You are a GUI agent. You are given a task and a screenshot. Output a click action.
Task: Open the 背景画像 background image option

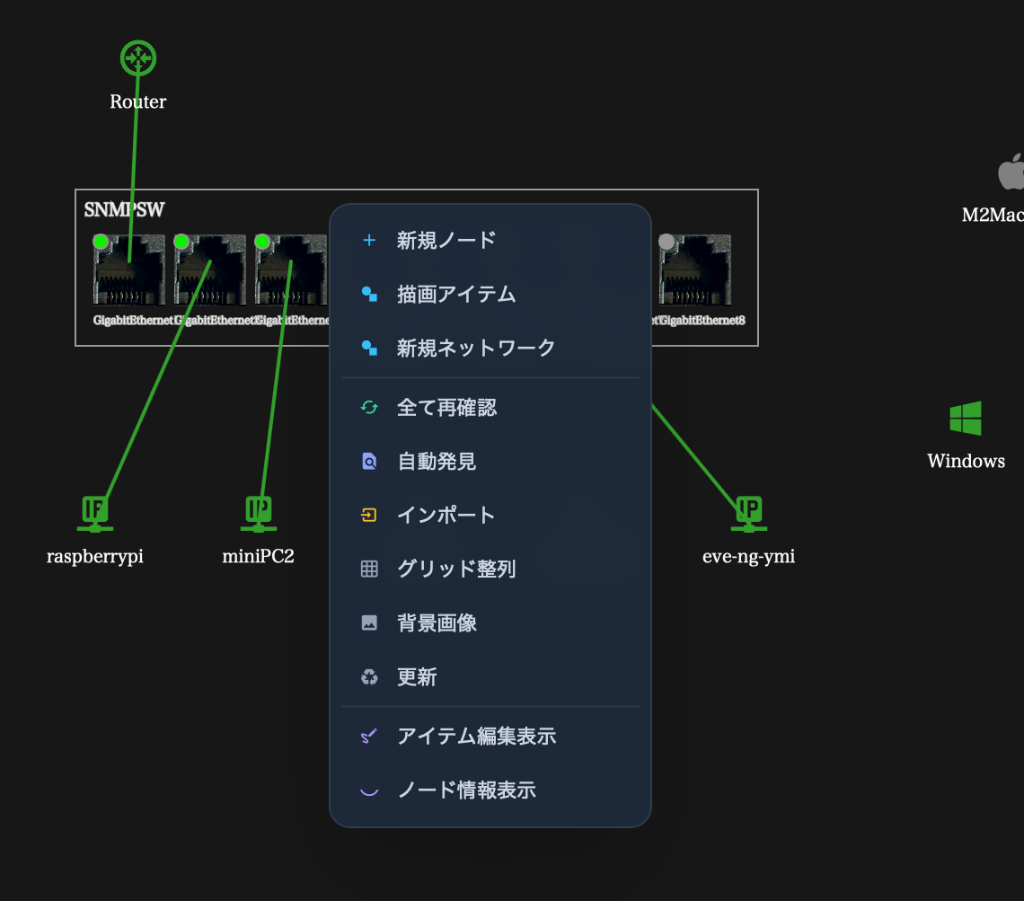[490, 623]
